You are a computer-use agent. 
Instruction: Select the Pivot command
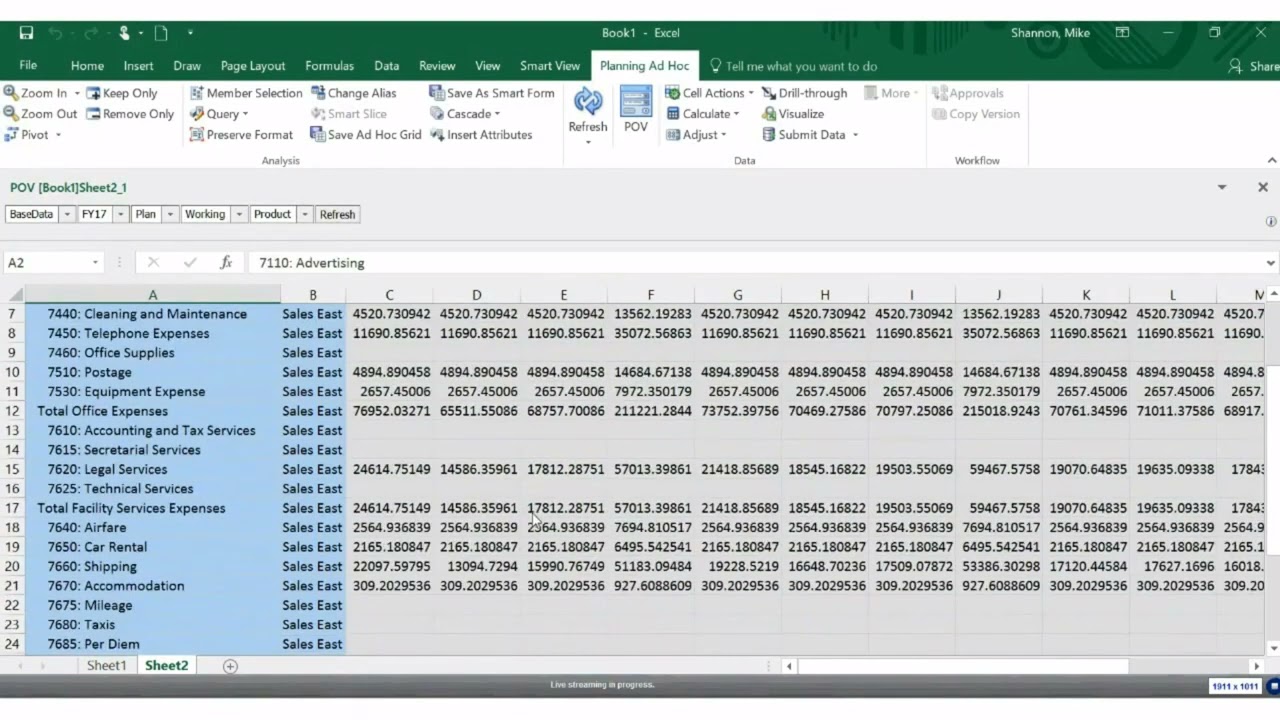[x=33, y=135]
